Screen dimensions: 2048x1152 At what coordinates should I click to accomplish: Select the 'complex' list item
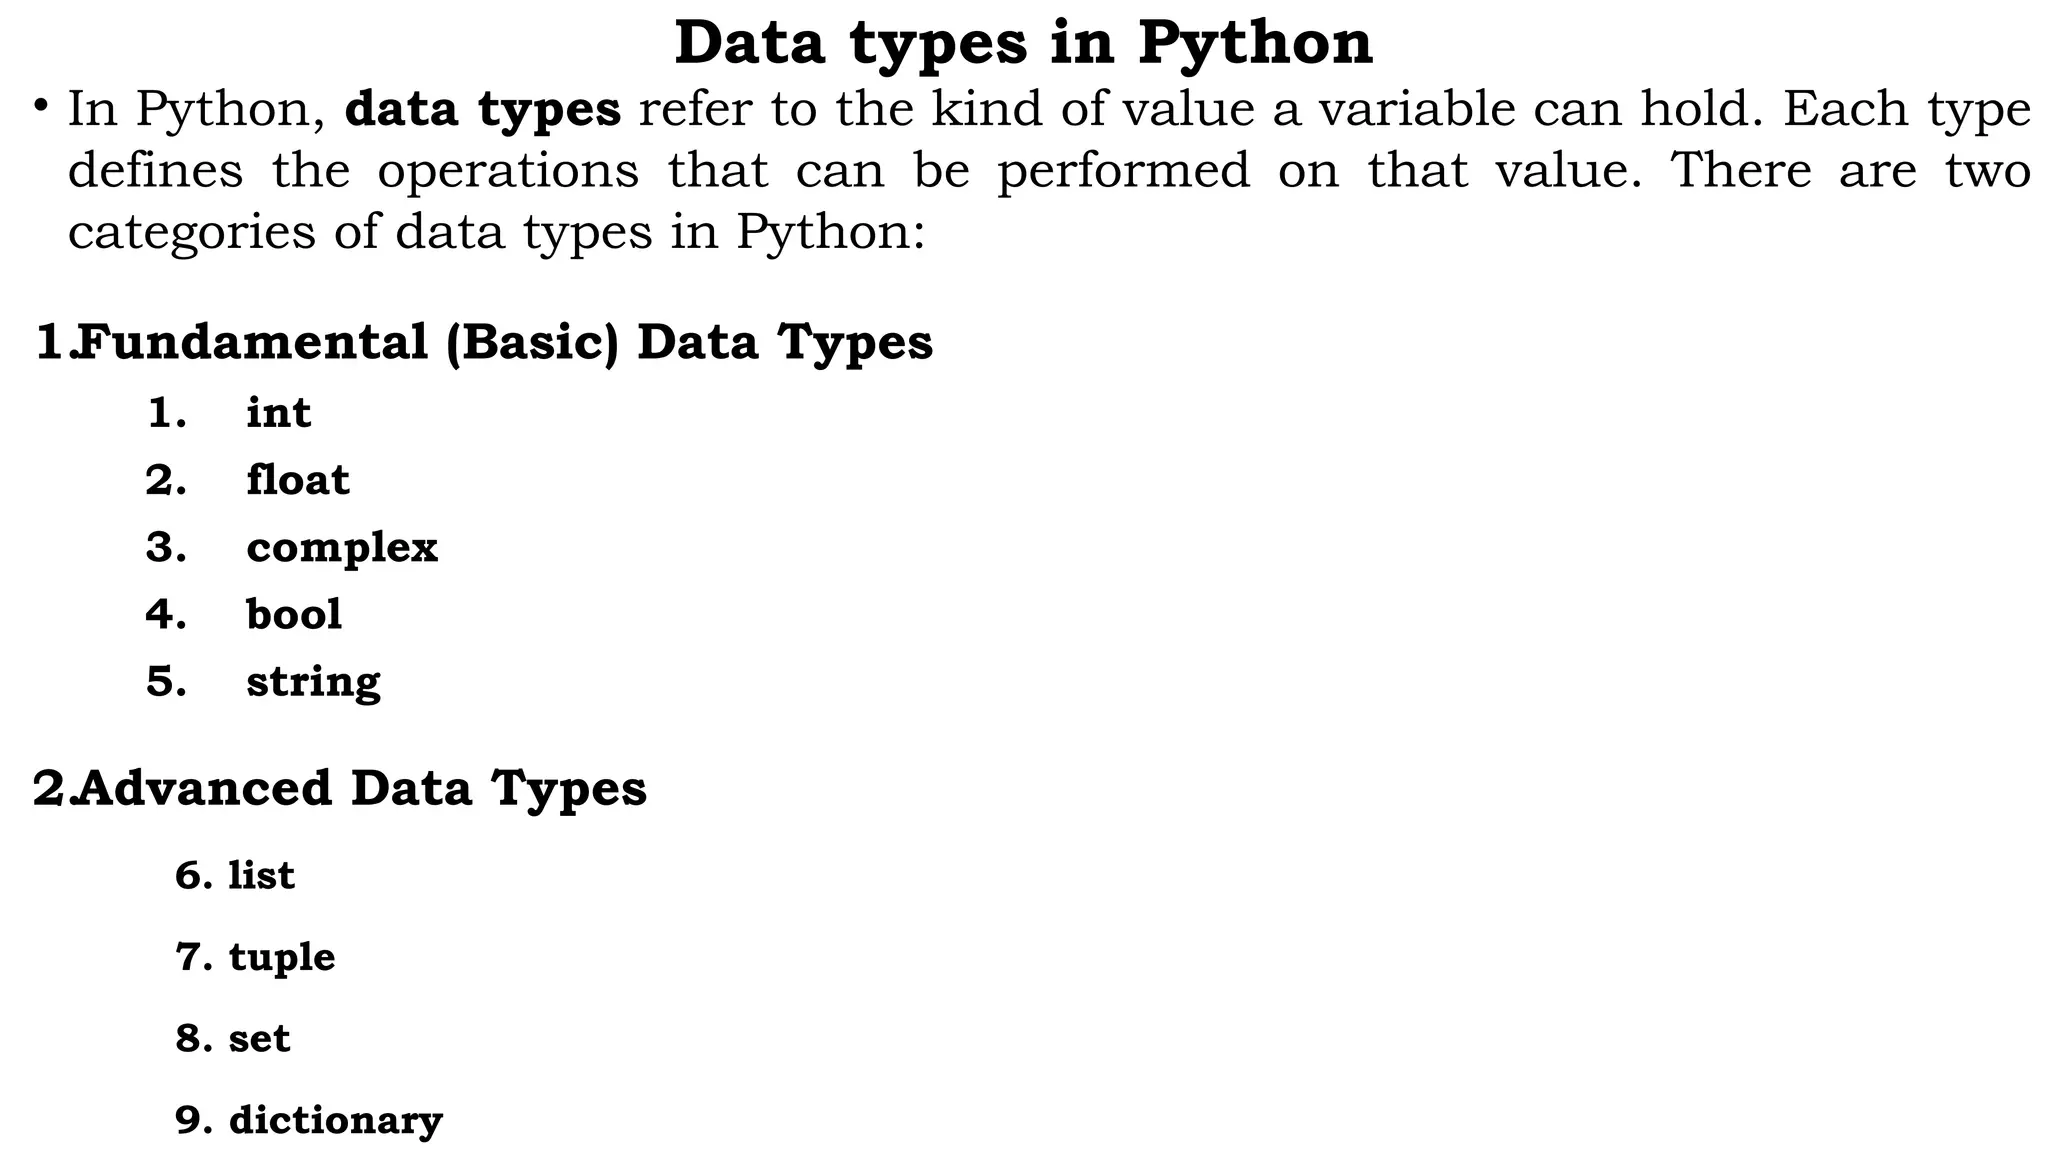[x=342, y=547]
